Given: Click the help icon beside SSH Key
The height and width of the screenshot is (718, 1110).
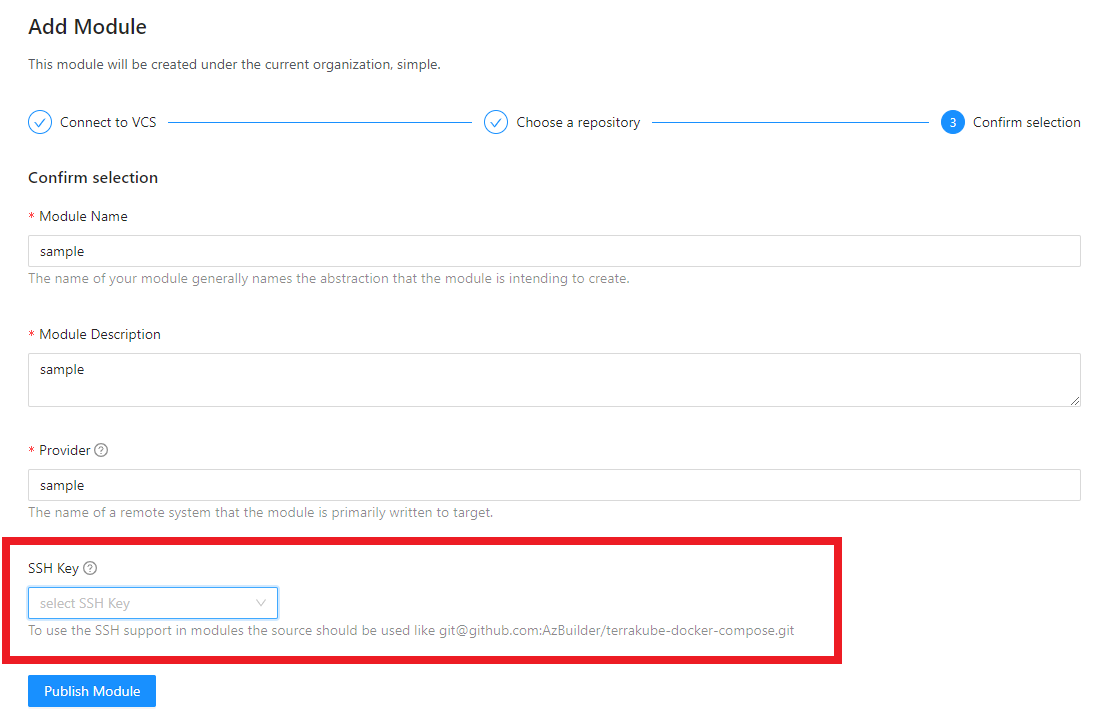Looking at the screenshot, I should [x=90, y=568].
